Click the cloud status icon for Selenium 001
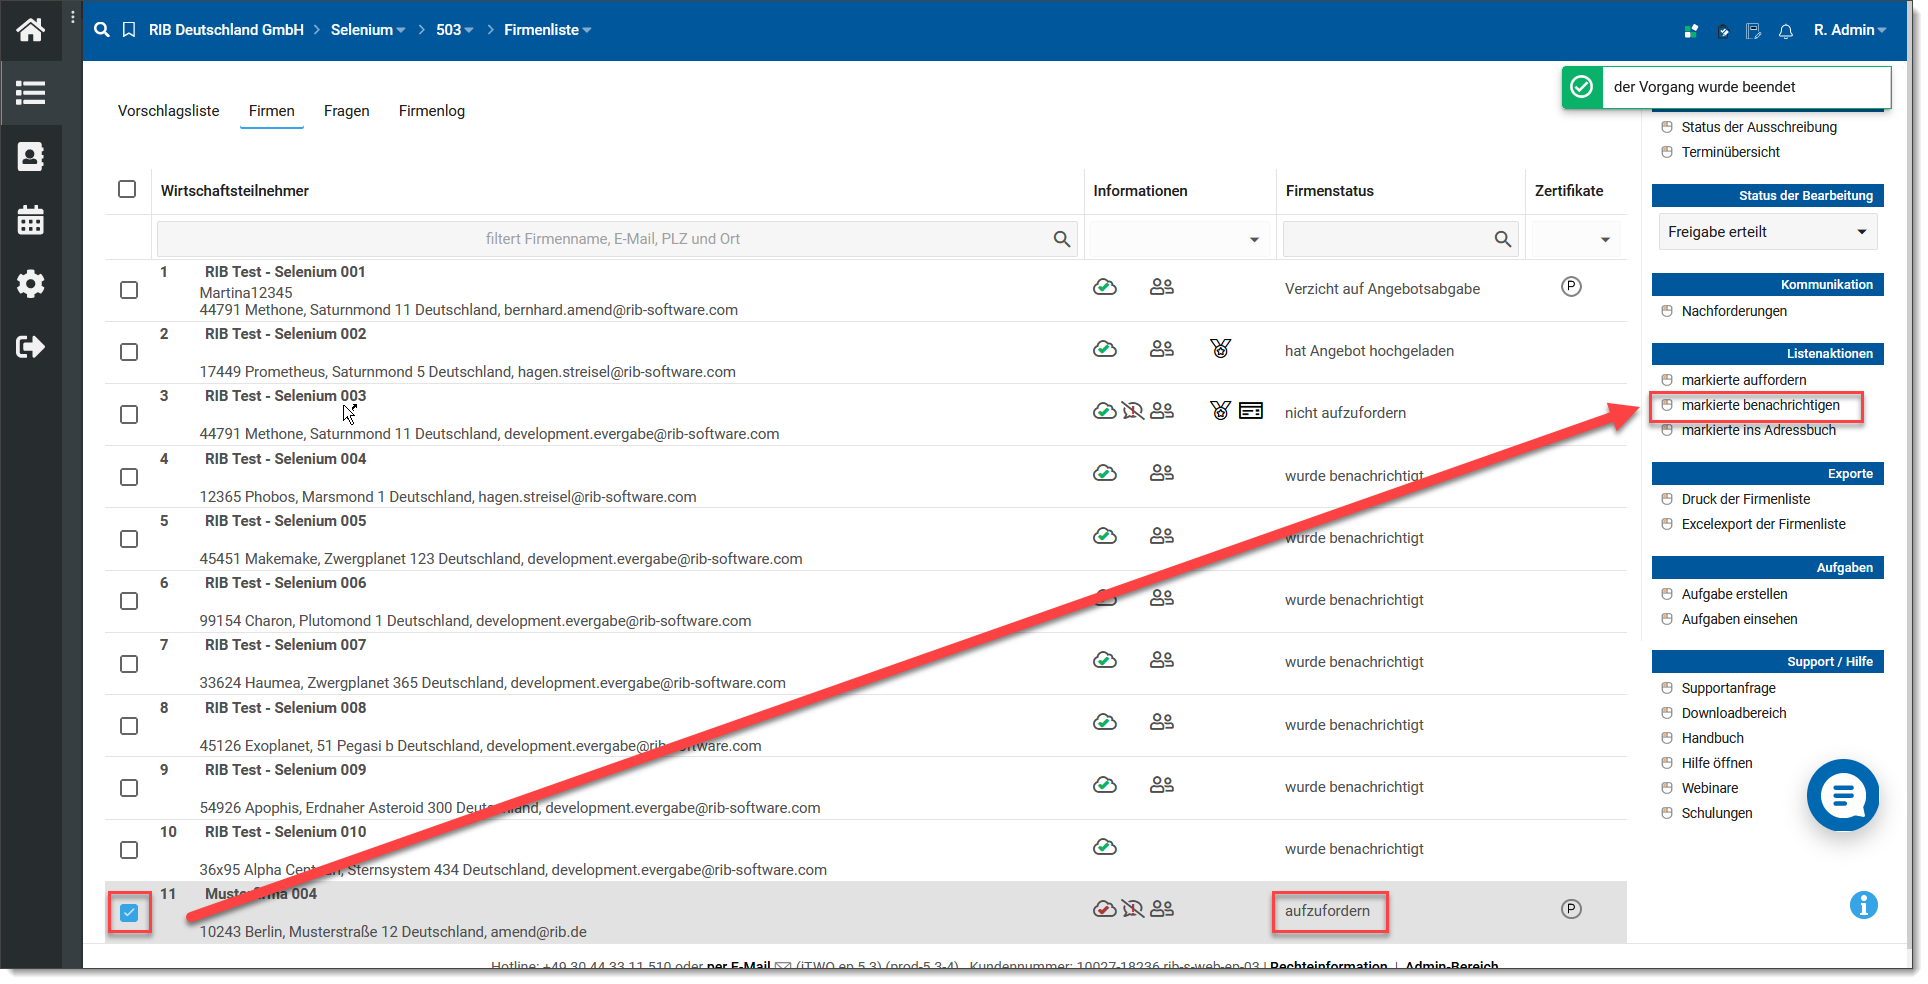Image resolution: width=1928 pixels, height=984 pixels. tap(1105, 287)
